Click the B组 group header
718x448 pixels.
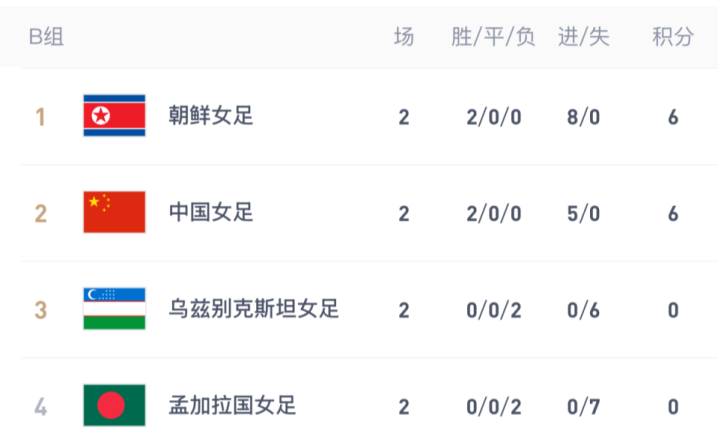tap(46, 38)
